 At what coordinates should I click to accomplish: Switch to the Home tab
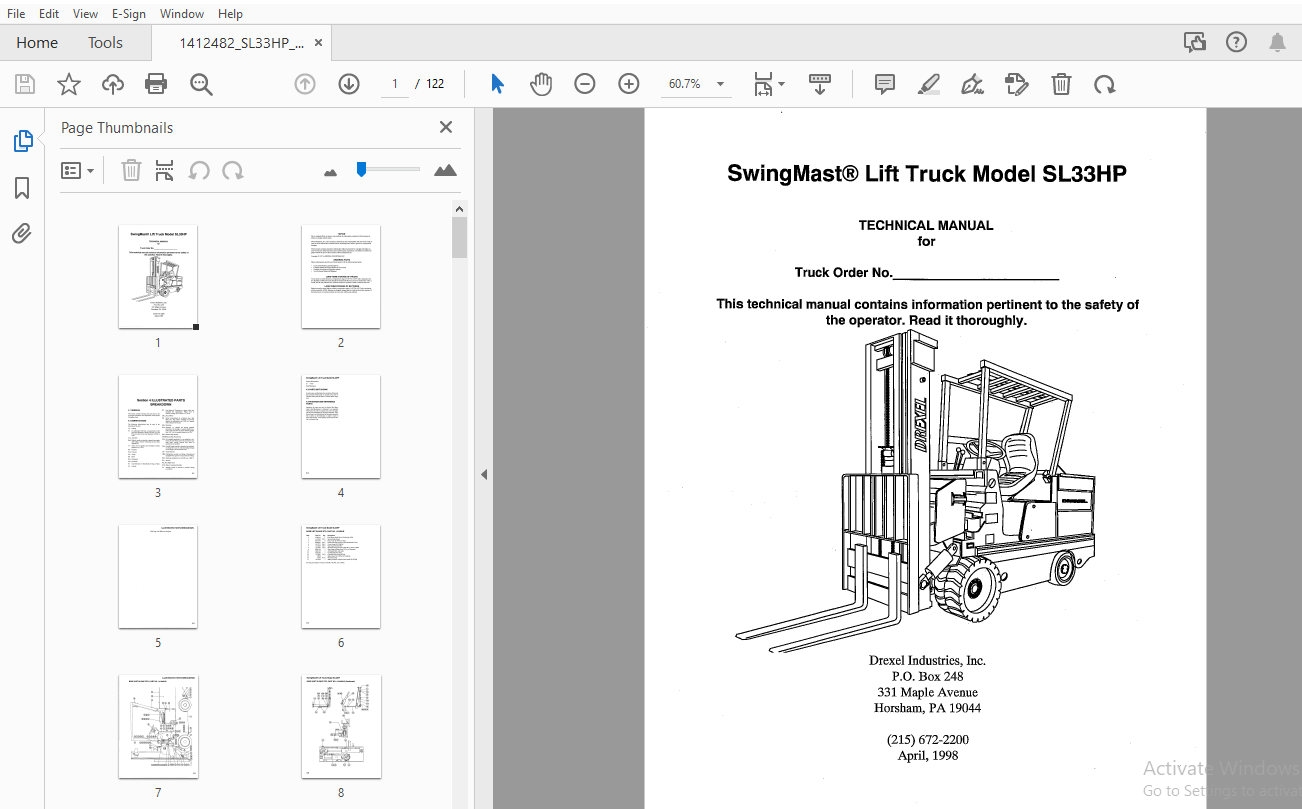click(x=37, y=42)
